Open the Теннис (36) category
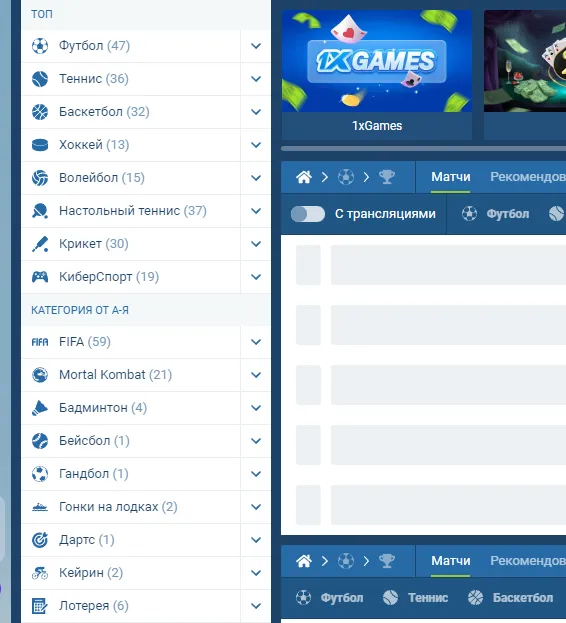 [x=131, y=79]
